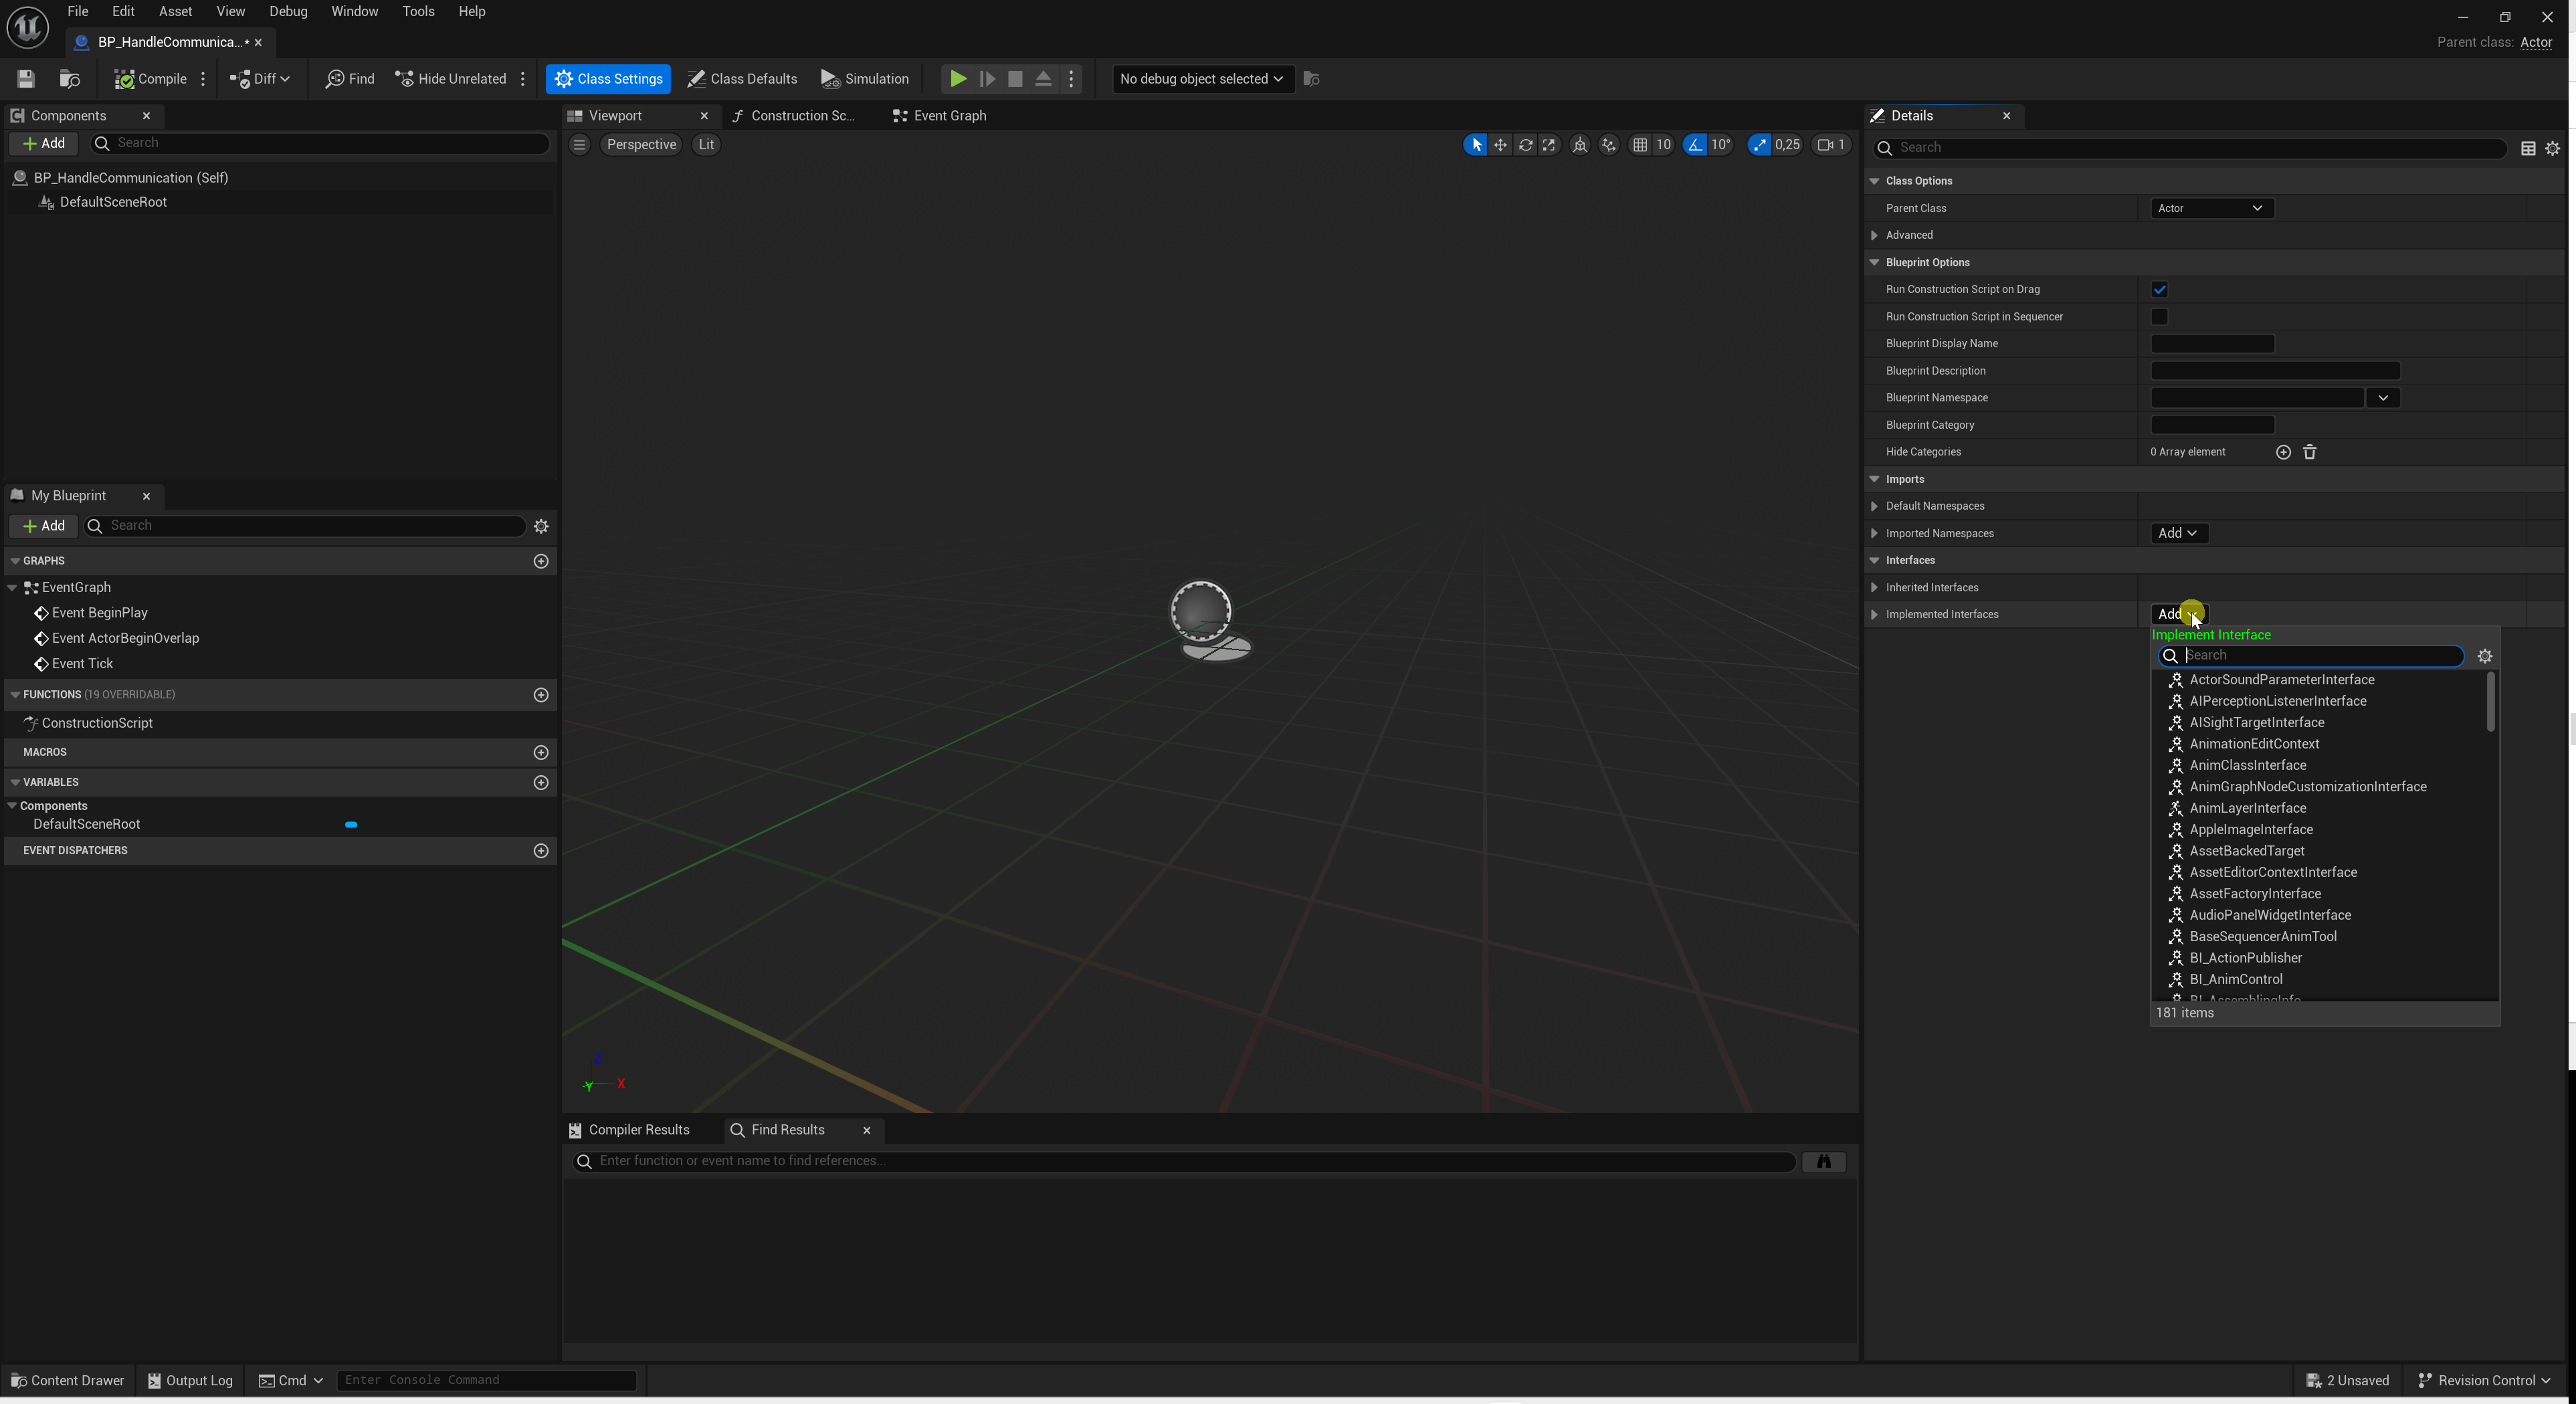This screenshot has height=1404, width=2576.
Task: Uncheck Run Construction Script on Drag
Action: pyautogui.click(x=2159, y=290)
